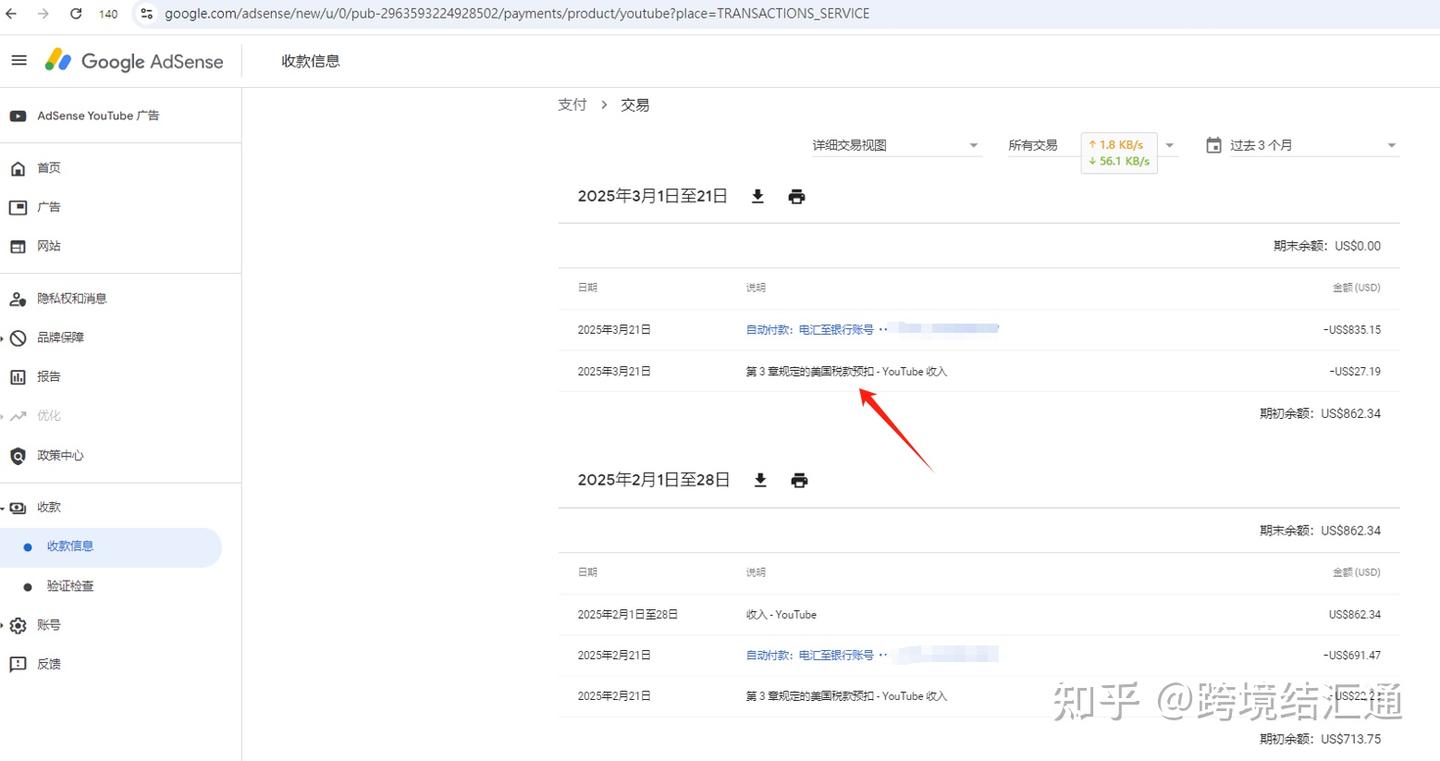The width and height of the screenshot is (1440, 761).
Task: Click the 期初余额 US$862.34 line
Action: [1320, 414]
